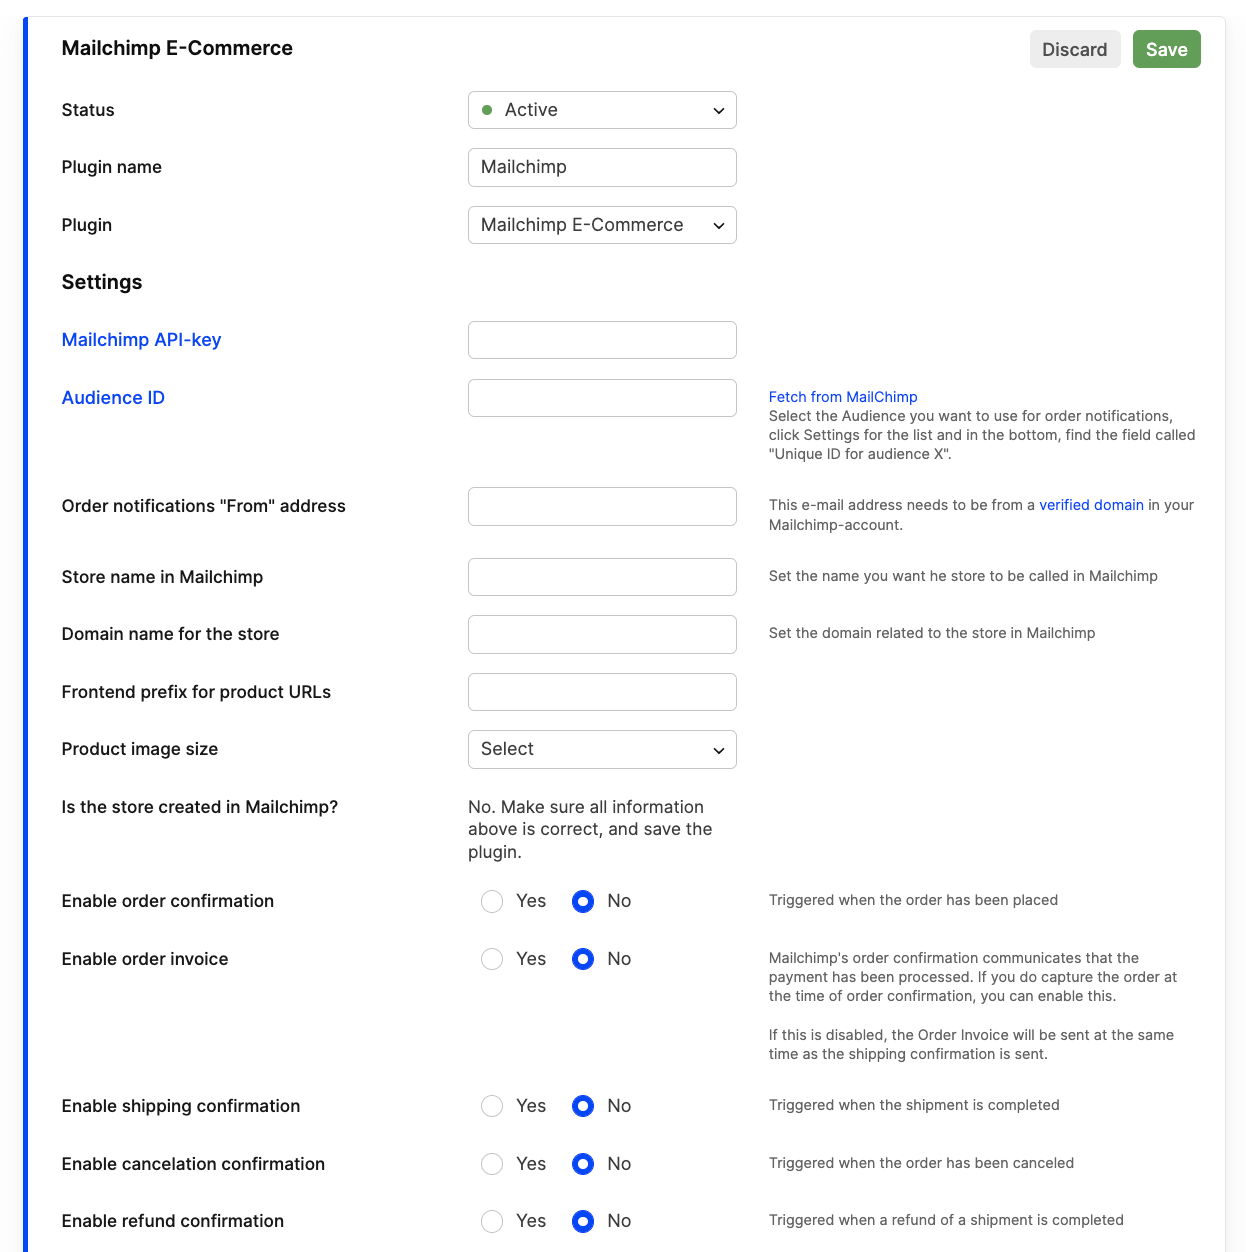Save the Mailchimp E-Commerce plugin settings

point(1166,49)
